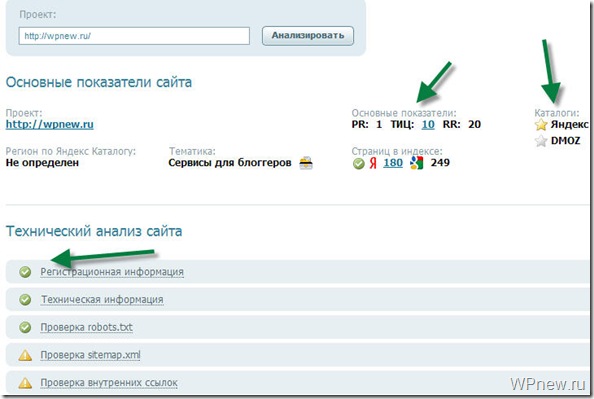Click green check icon for Техническая информация
Screen dimensions: 594x399
tap(25, 300)
